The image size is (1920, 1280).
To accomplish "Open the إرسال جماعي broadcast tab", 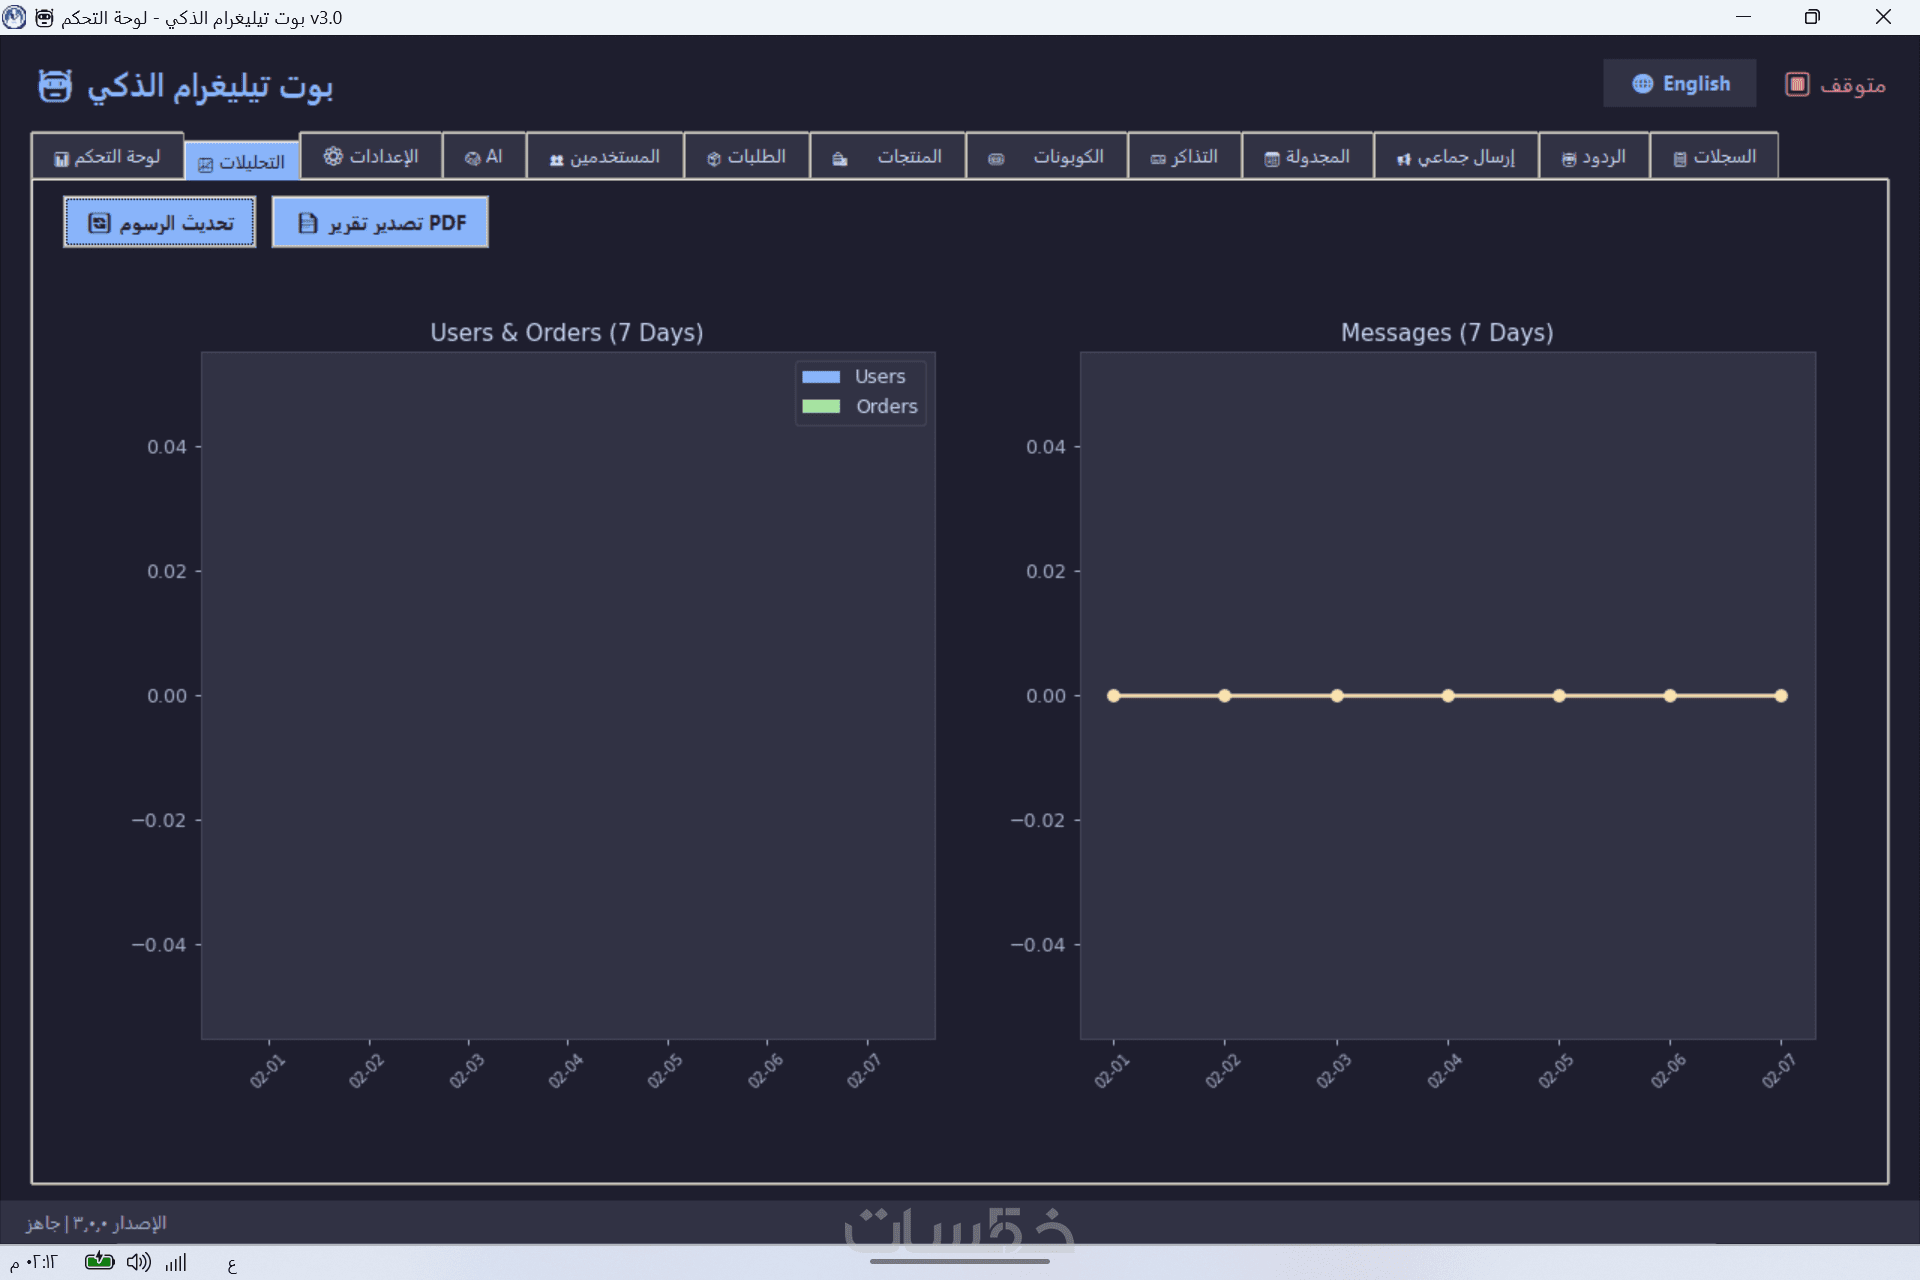I will coord(1456,157).
